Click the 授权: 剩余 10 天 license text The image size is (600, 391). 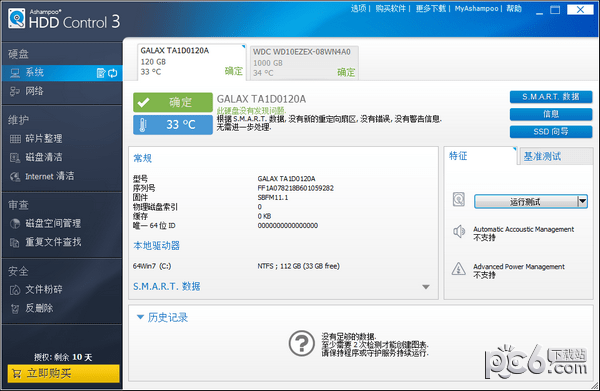[x=63, y=357]
